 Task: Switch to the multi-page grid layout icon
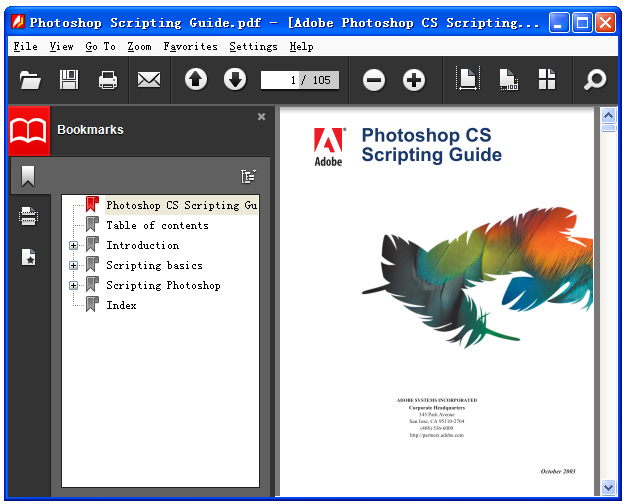click(x=547, y=79)
